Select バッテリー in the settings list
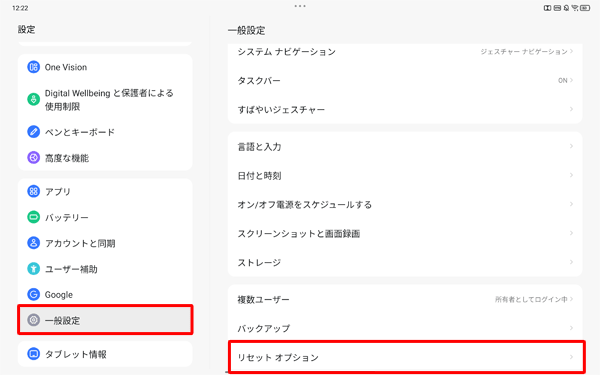This screenshot has height=375, width=600. [105, 217]
